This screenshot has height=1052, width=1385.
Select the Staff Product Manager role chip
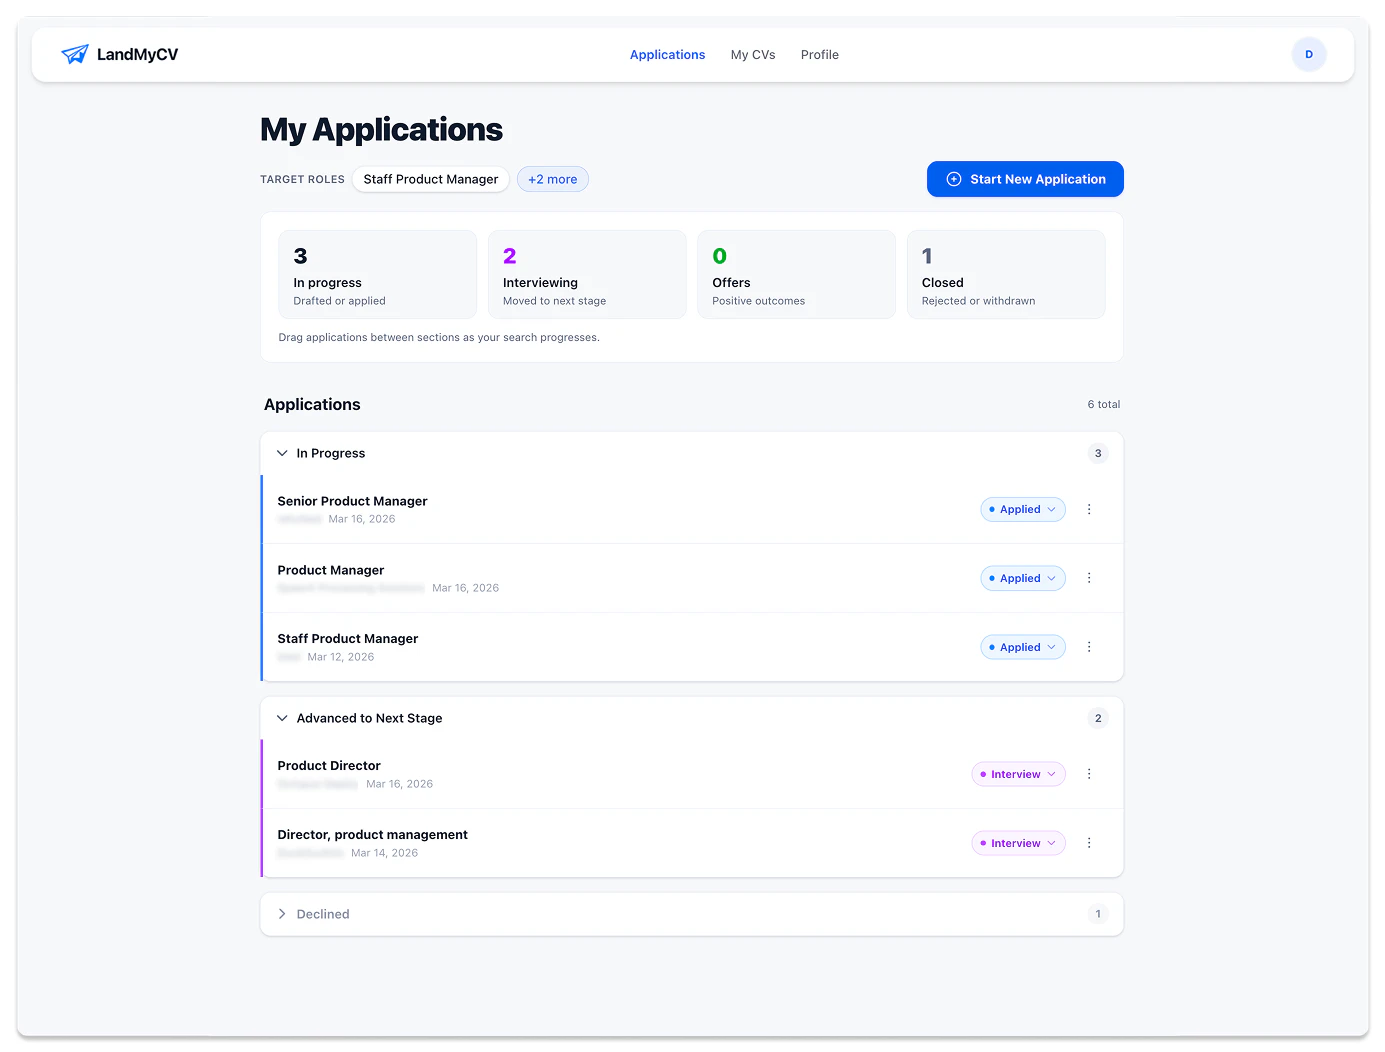click(x=431, y=179)
